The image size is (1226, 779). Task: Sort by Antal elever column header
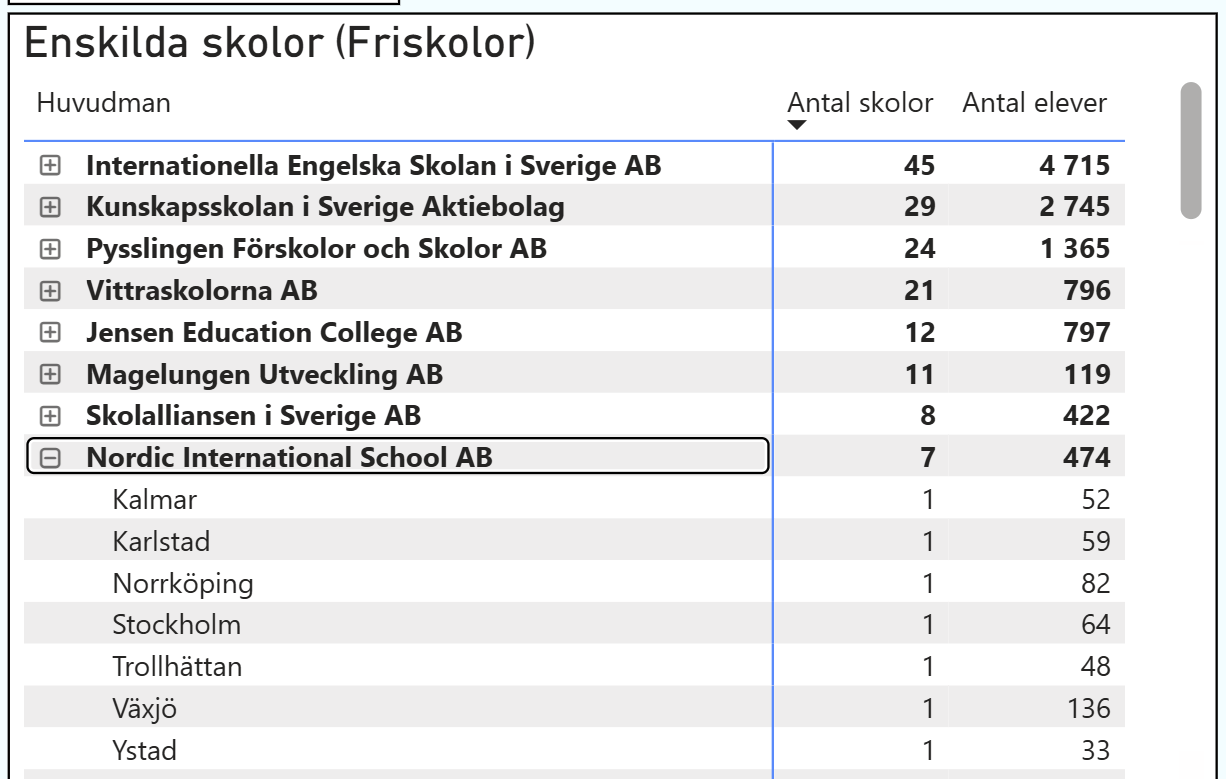point(1034,103)
